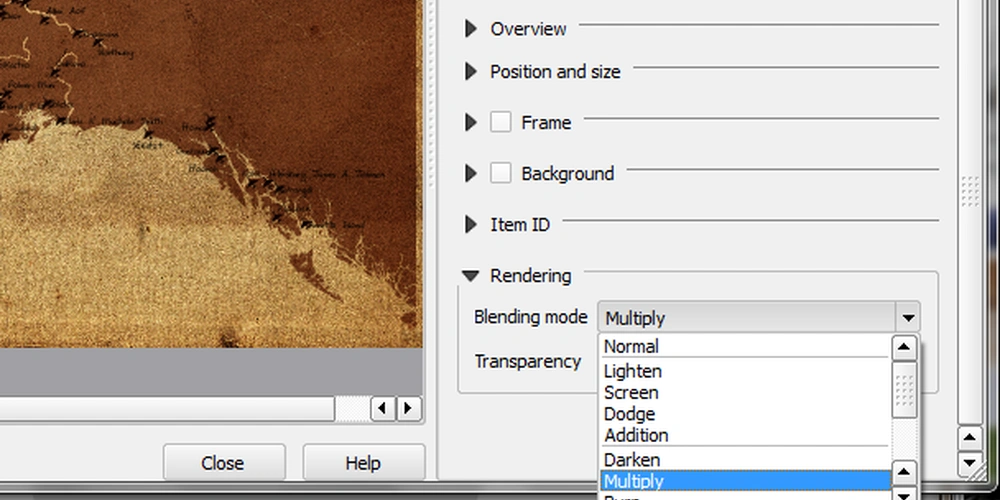Choose Dodge blending mode
The image size is (1000, 500).
[745, 415]
